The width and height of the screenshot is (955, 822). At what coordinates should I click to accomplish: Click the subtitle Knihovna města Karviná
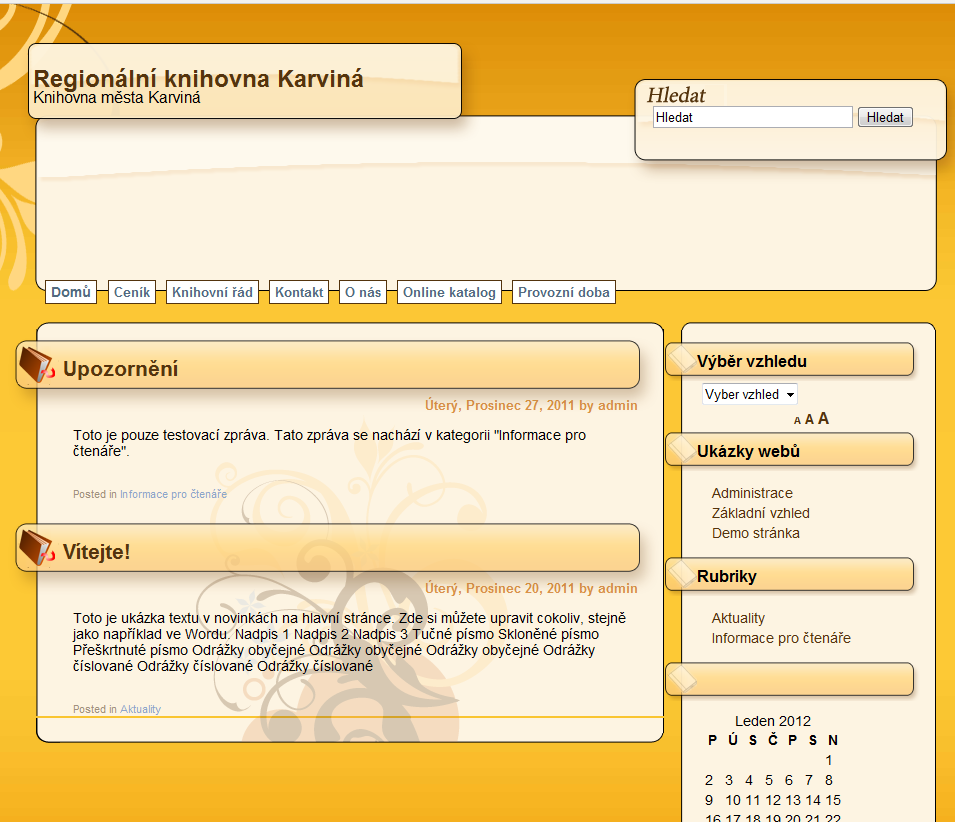coord(117,98)
